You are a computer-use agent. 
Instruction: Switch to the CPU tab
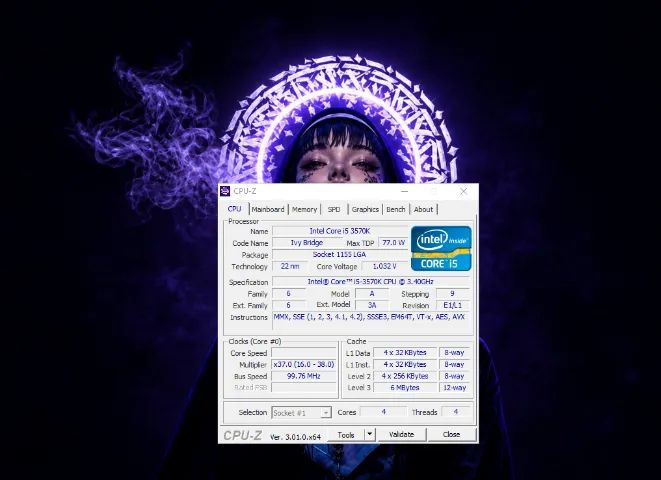pyautogui.click(x=234, y=209)
